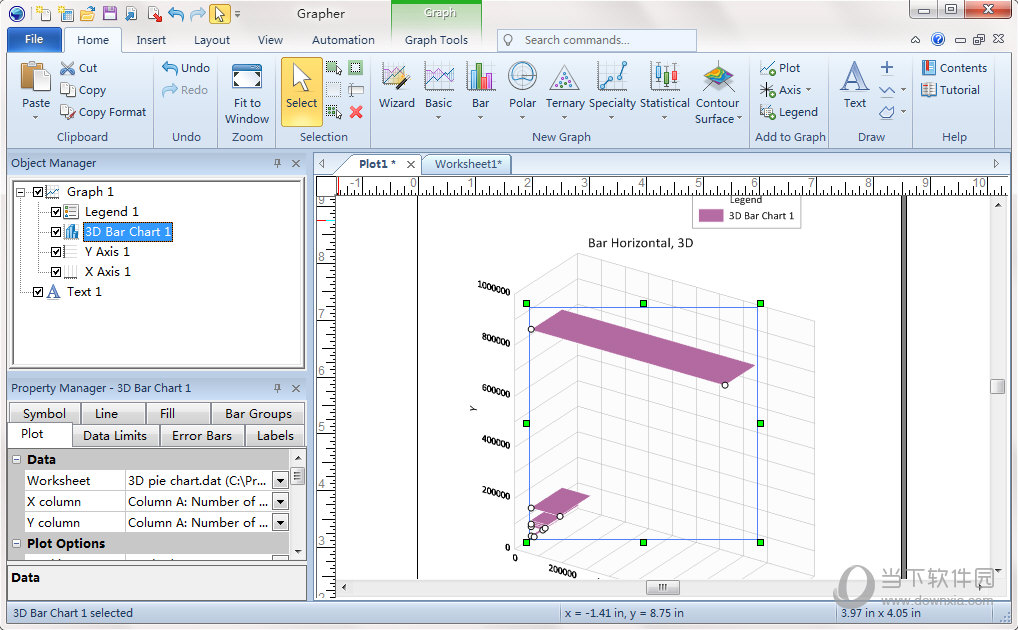Open the Data Limits property tab
Viewport: 1018px width, 630px height.
click(x=115, y=436)
